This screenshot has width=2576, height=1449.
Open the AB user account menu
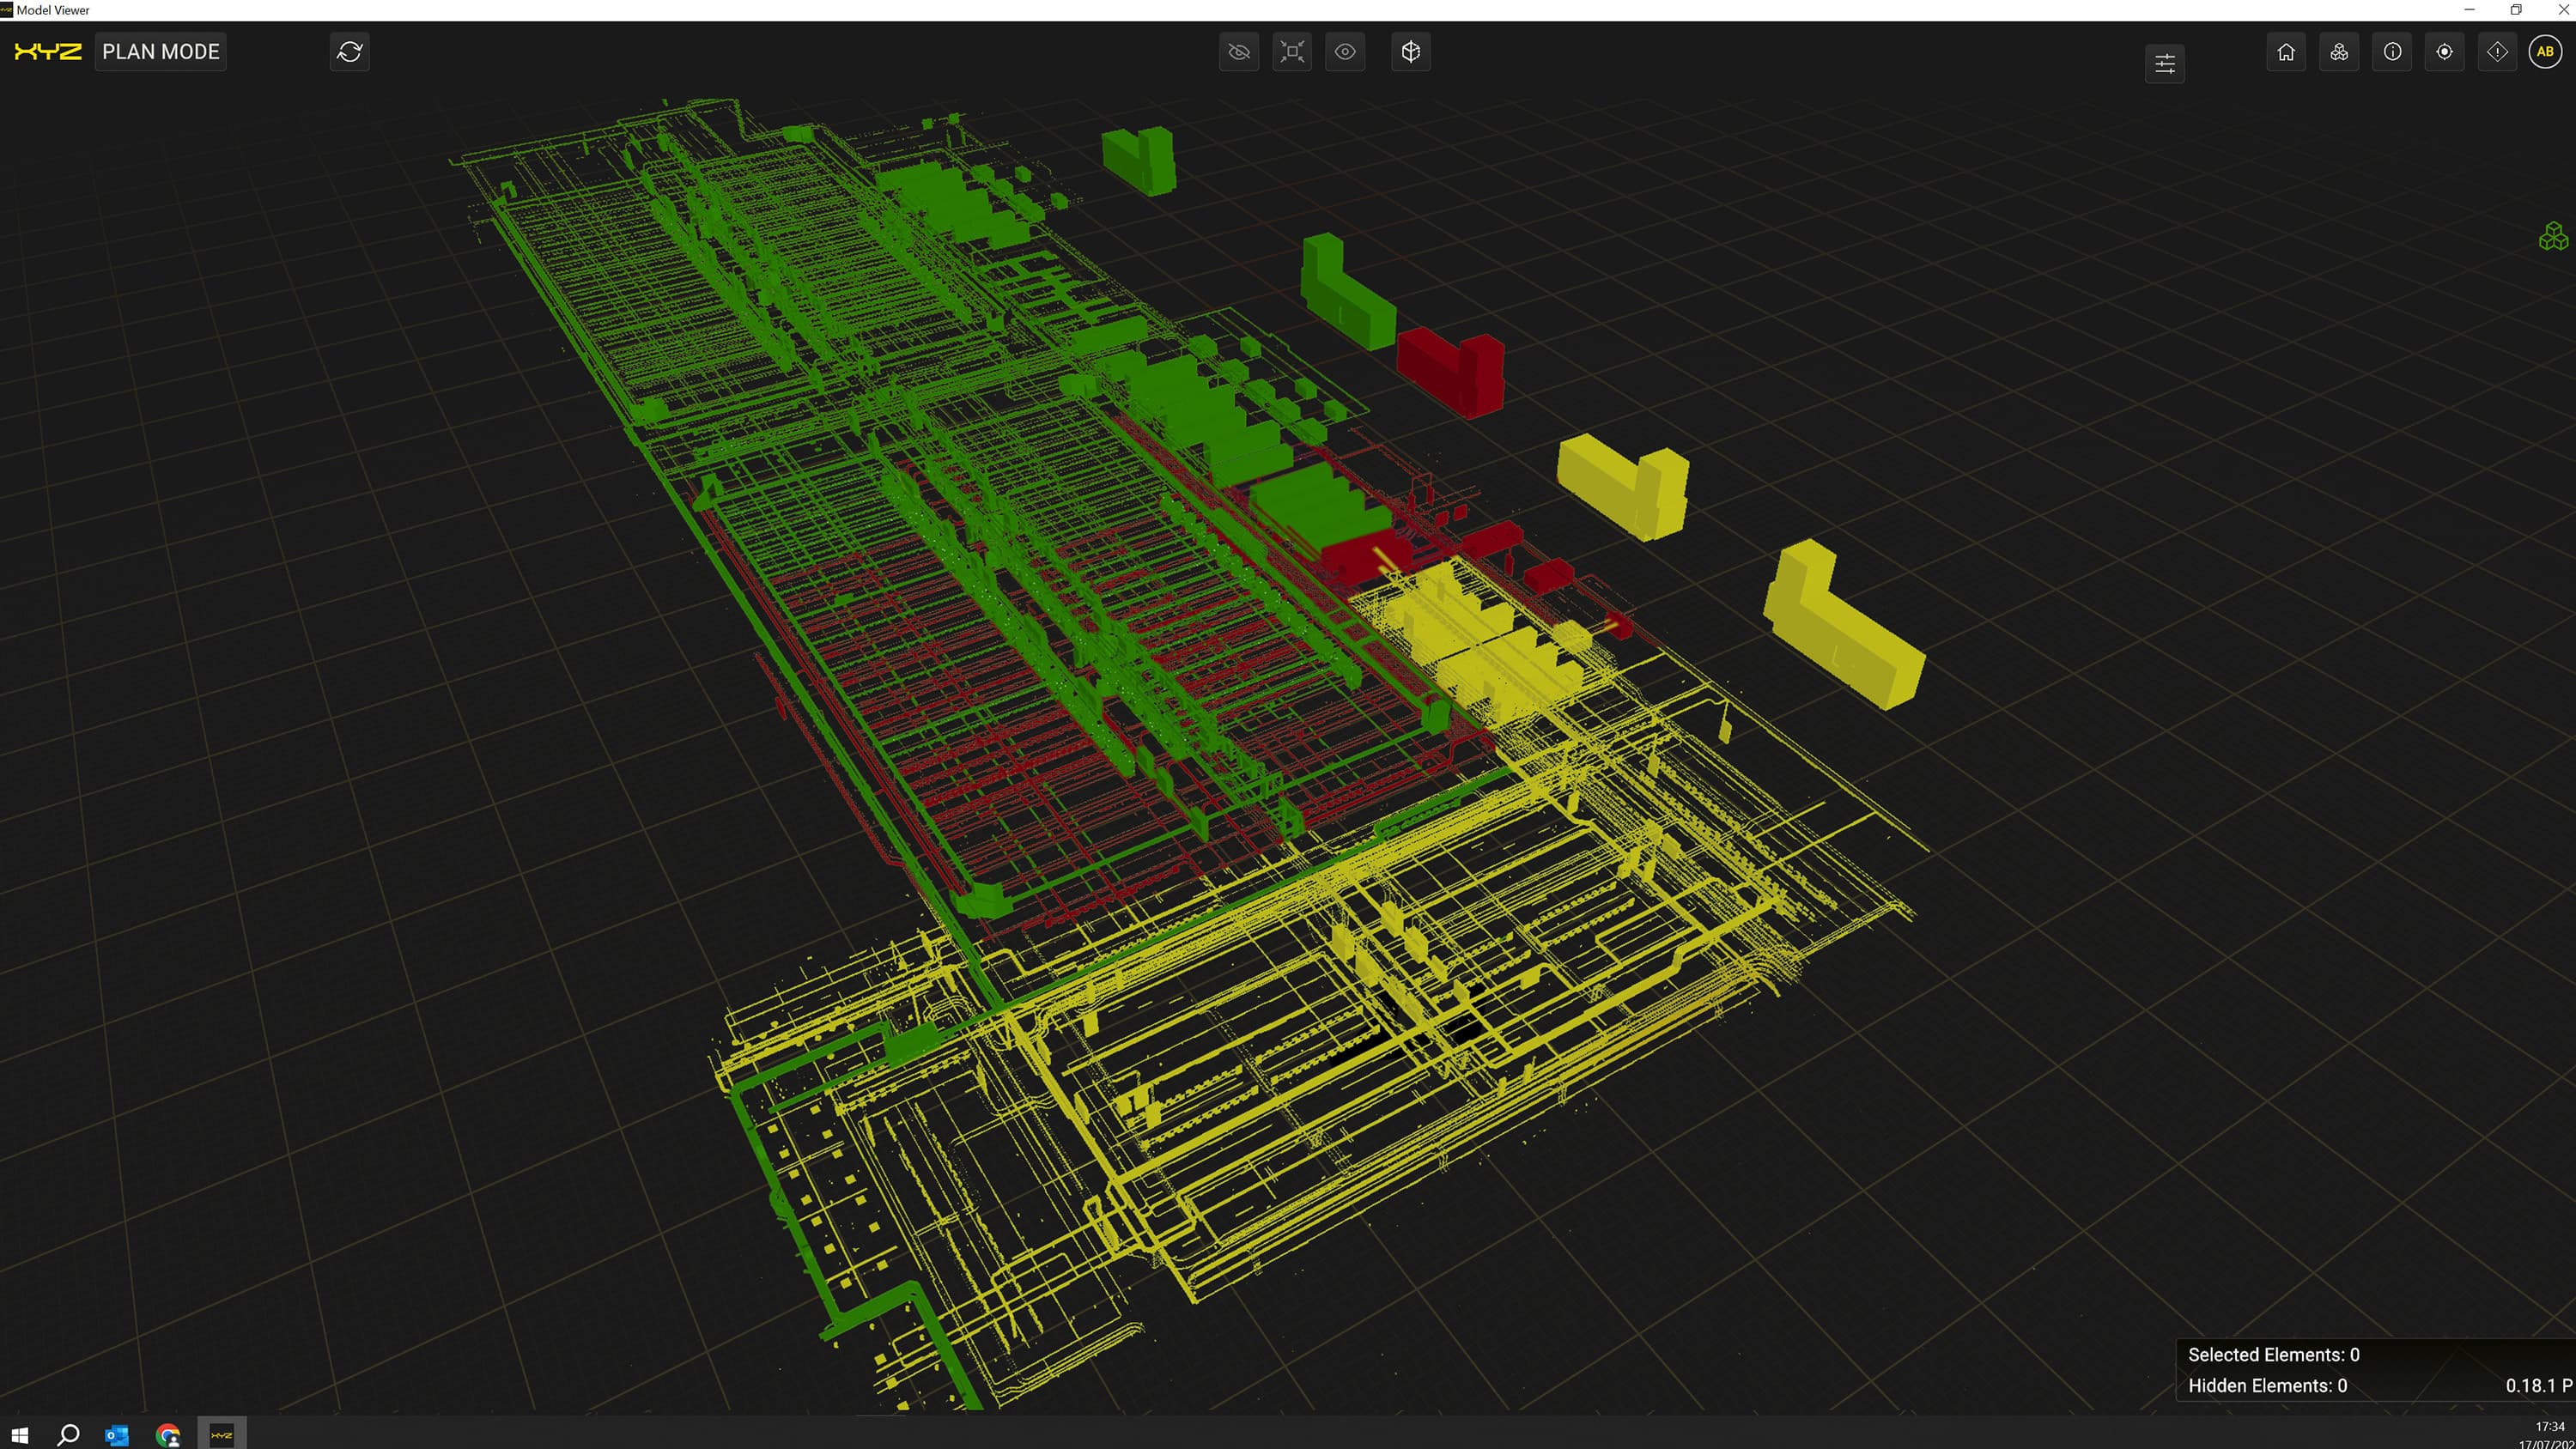(x=2545, y=51)
